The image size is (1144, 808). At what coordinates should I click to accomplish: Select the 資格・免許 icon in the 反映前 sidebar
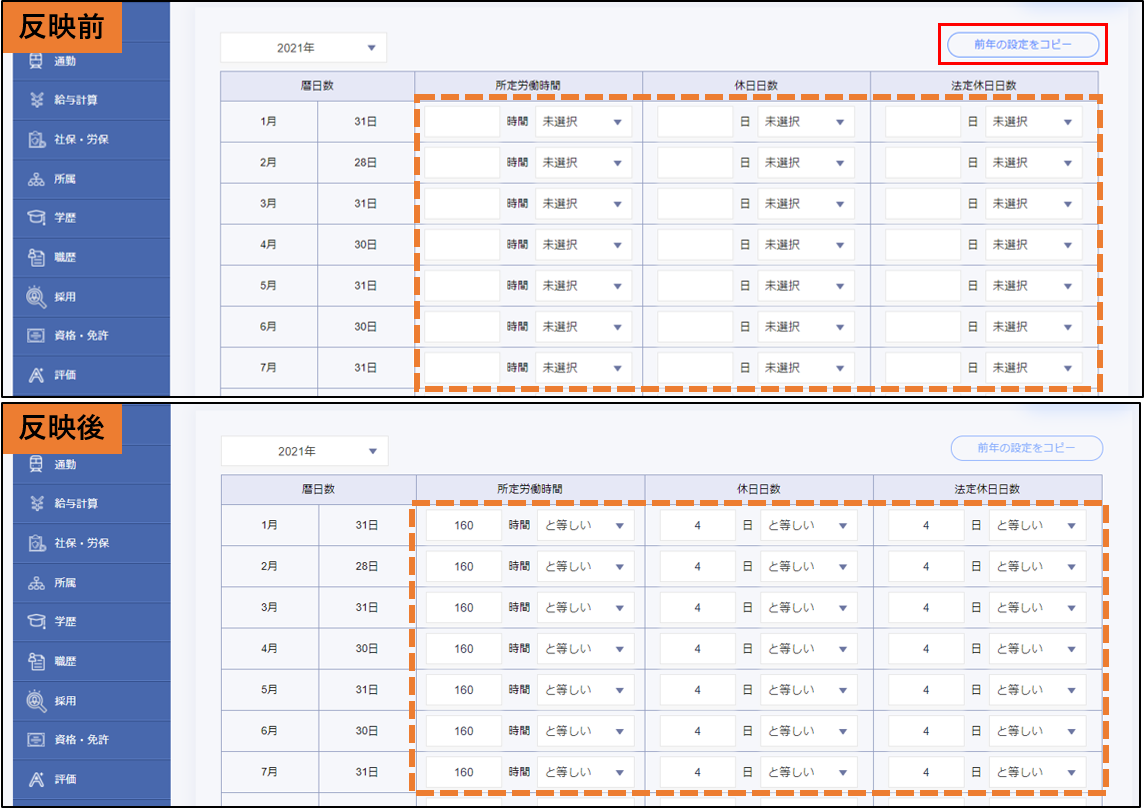[x=36, y=336]
